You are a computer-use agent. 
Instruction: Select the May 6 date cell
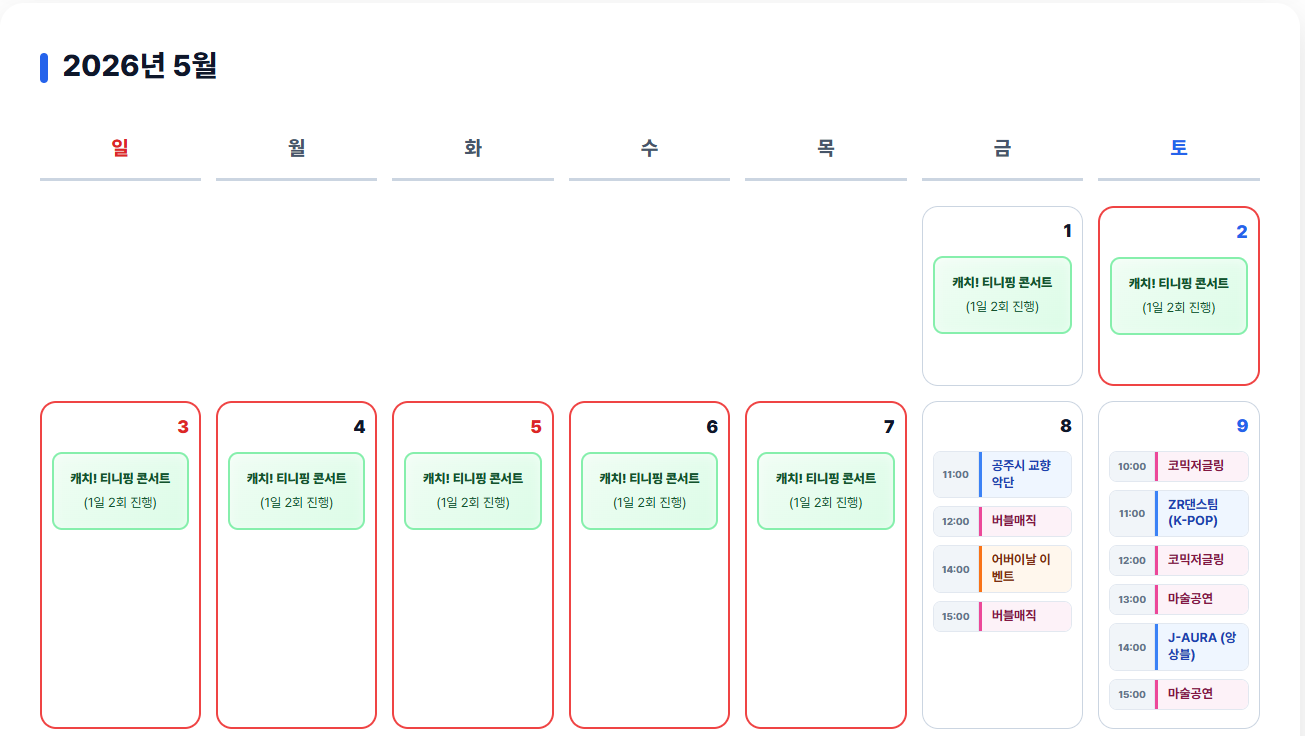pyautogui.click(x=649, y=565)
